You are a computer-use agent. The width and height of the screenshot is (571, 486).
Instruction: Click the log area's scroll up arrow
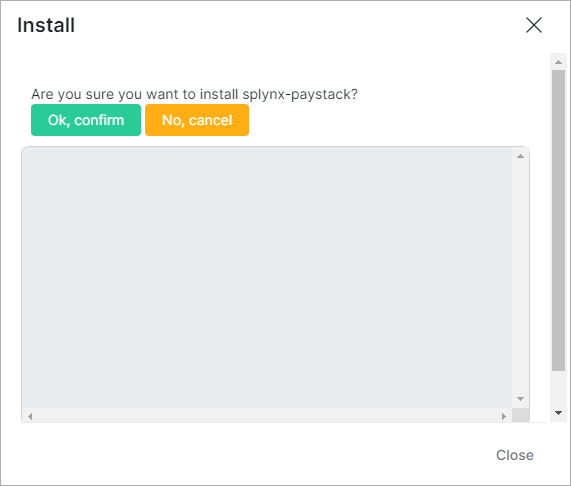(x=520, y=156)
